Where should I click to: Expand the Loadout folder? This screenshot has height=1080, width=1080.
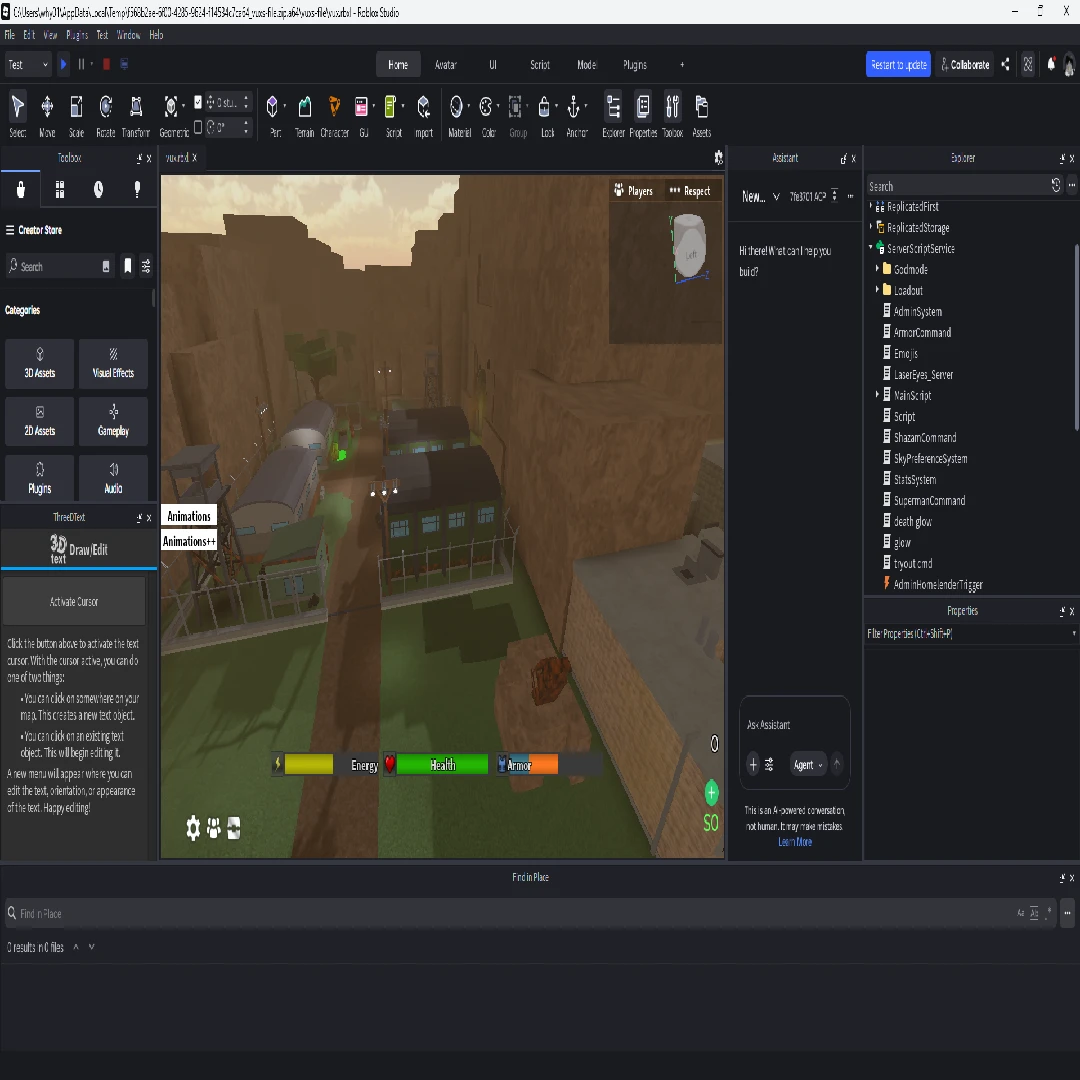tap(877, 289)
